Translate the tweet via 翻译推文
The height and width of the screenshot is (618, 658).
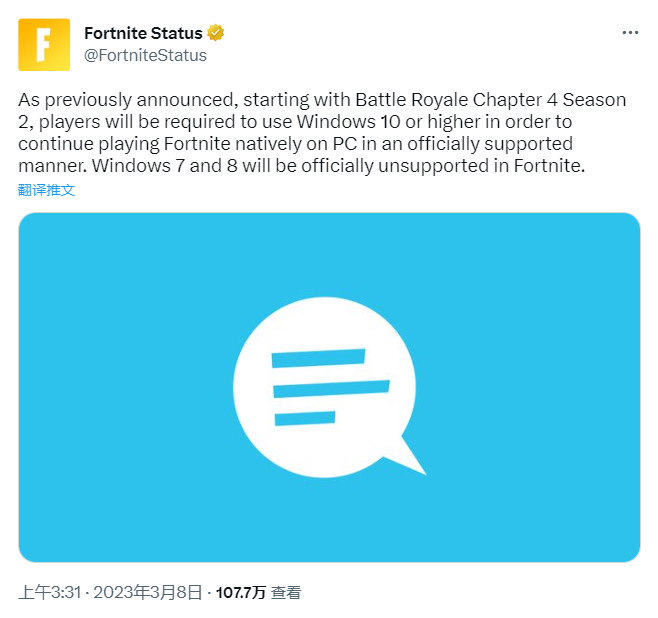(x=46, y=190)
